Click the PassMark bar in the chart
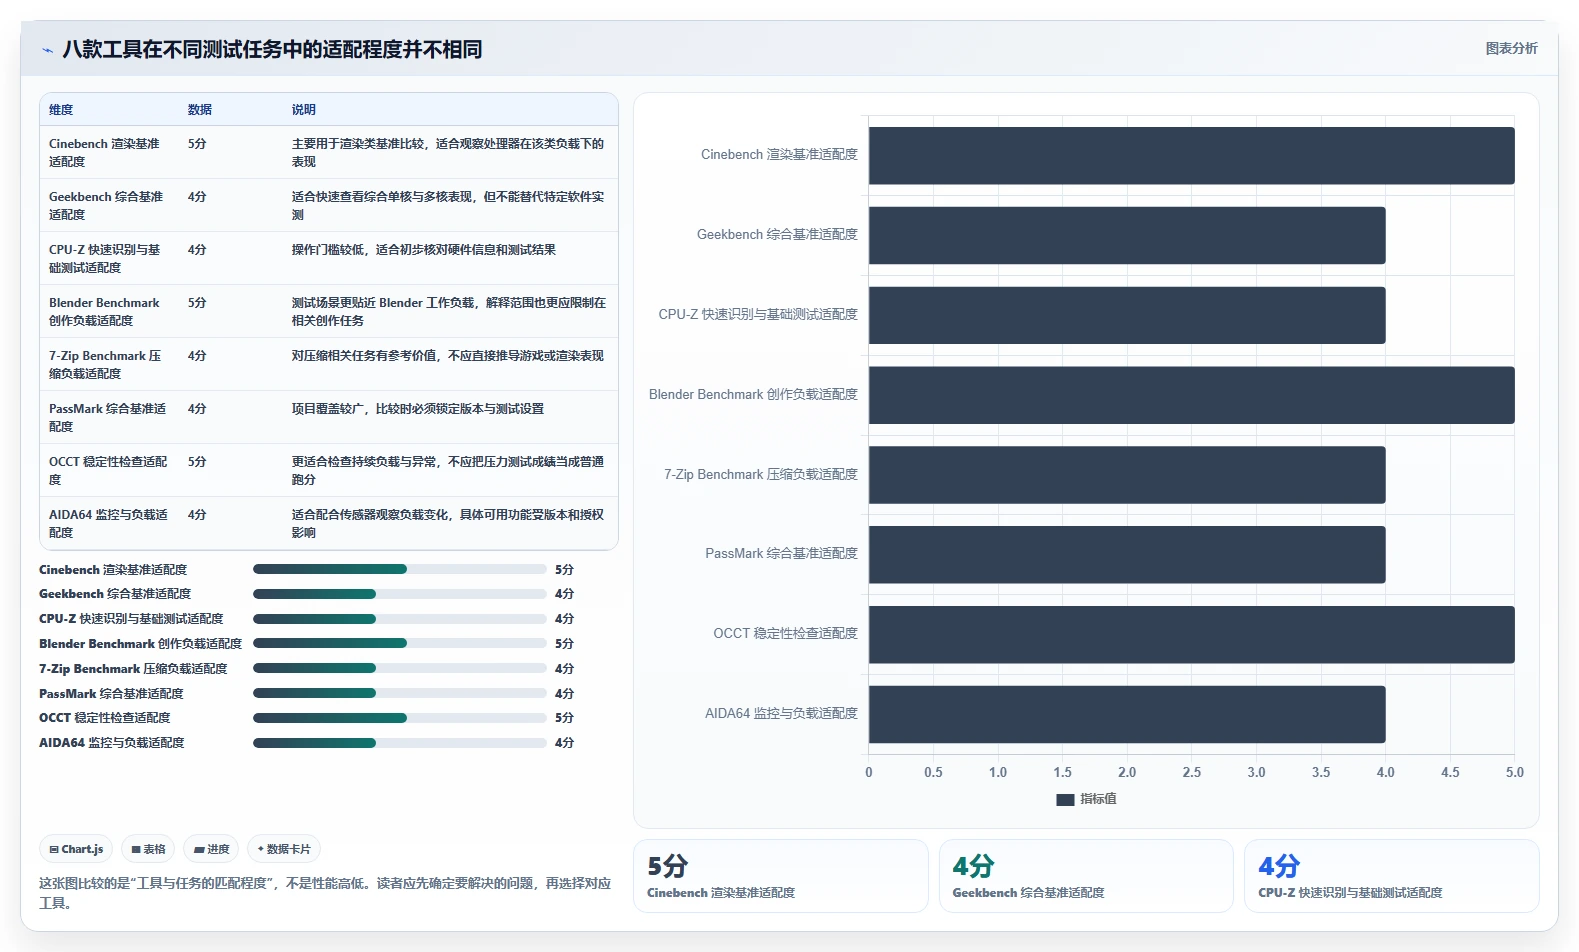 click(1127, 554)
